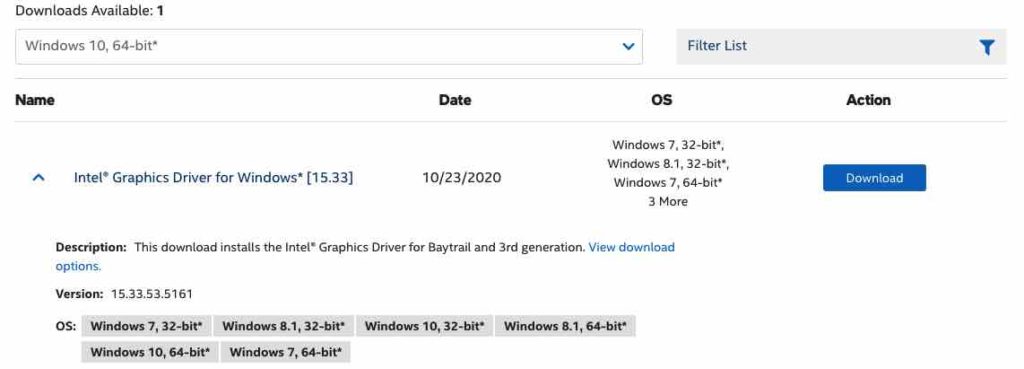This screenshot has height=369, width=1024.
Task: Click the dropdown arrow in OS selector
Action: click(628, 46)
